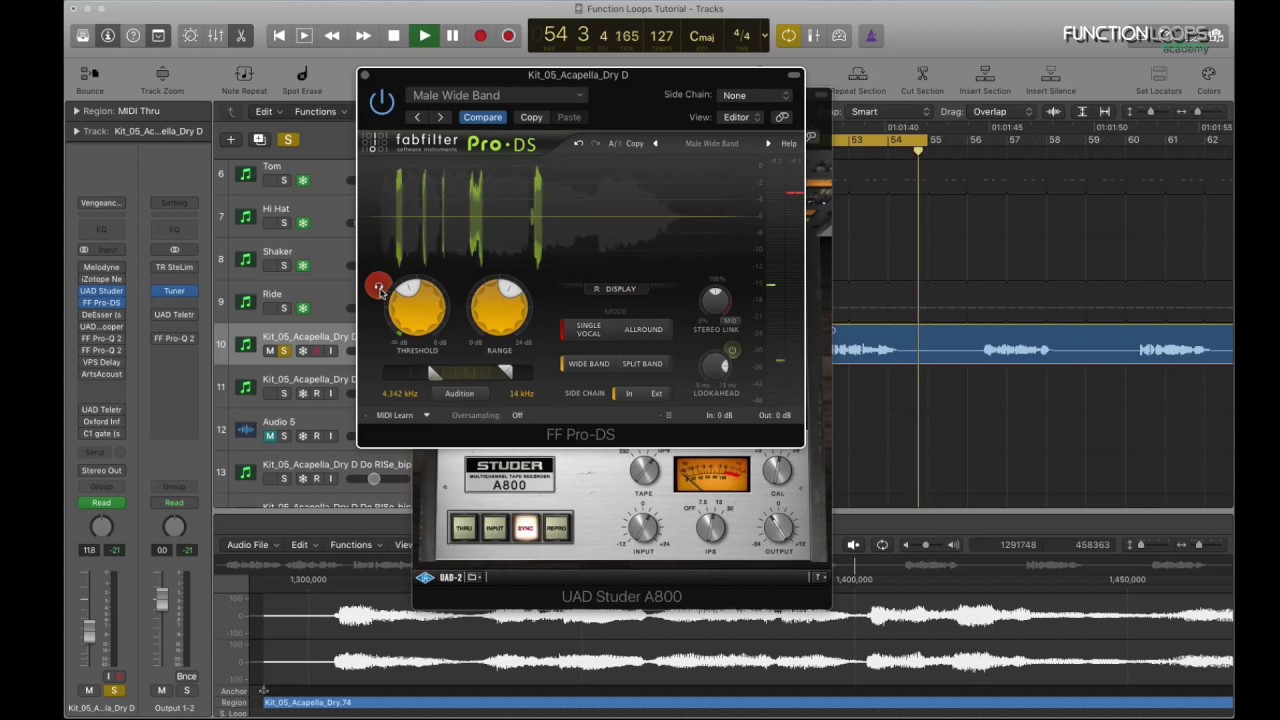Image resolution: width=1280 pixels, height=720 pixels.
Task: Click the Threshold knob
Action: pyautogui.click(x=417, y=307)
